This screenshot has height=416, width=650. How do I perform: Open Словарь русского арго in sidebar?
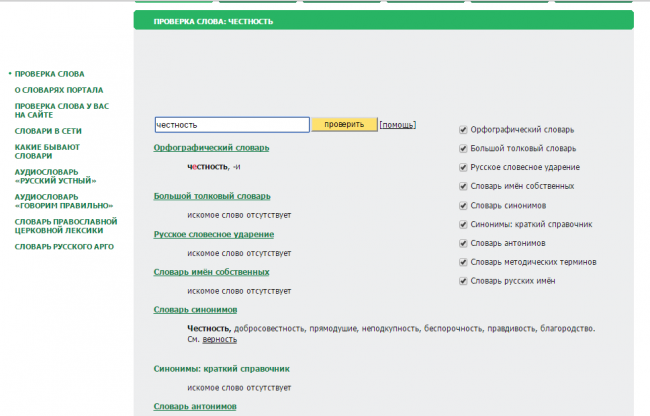(x=63, y=247)
